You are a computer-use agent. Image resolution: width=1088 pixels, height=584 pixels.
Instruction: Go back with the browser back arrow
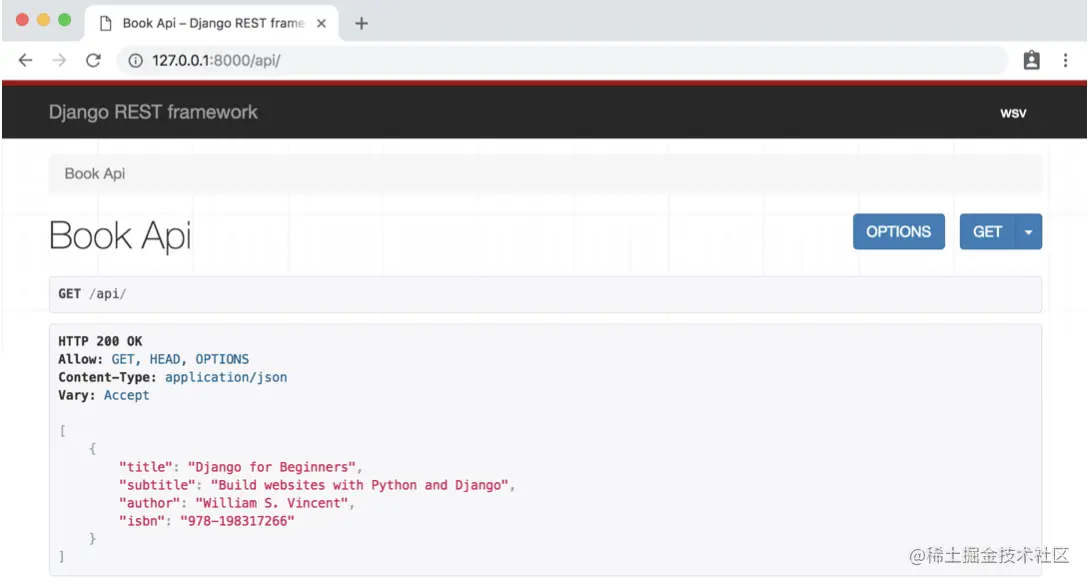[x=26, y=60]
